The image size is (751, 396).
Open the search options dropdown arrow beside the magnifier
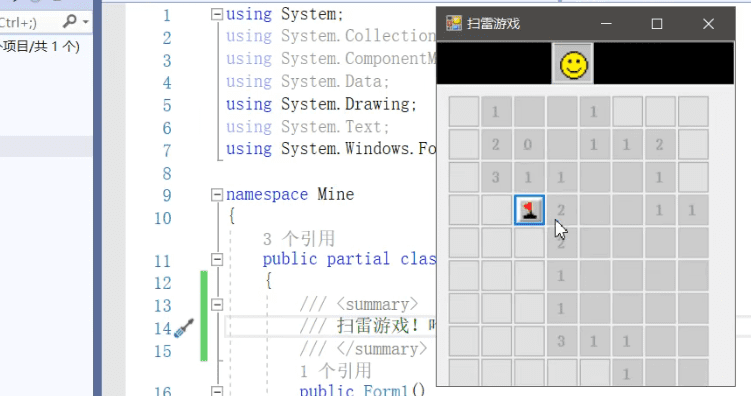86,22
